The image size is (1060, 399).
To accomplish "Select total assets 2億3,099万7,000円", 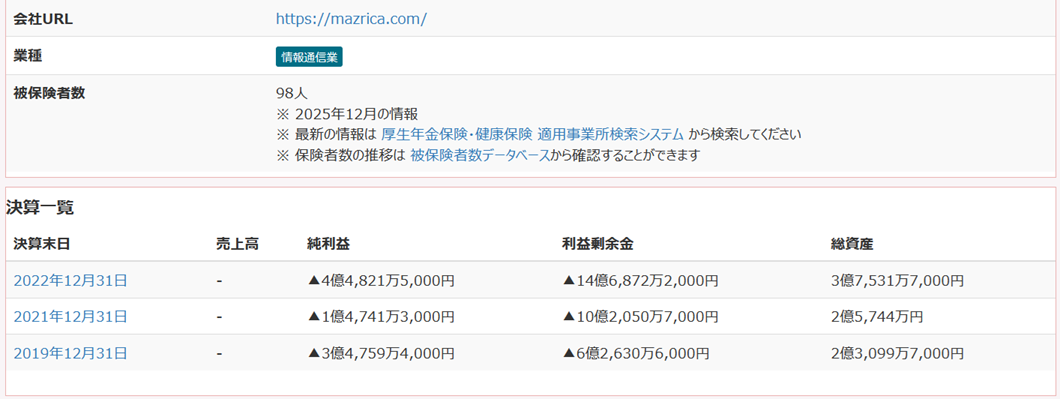I will [x=898, y=353].
